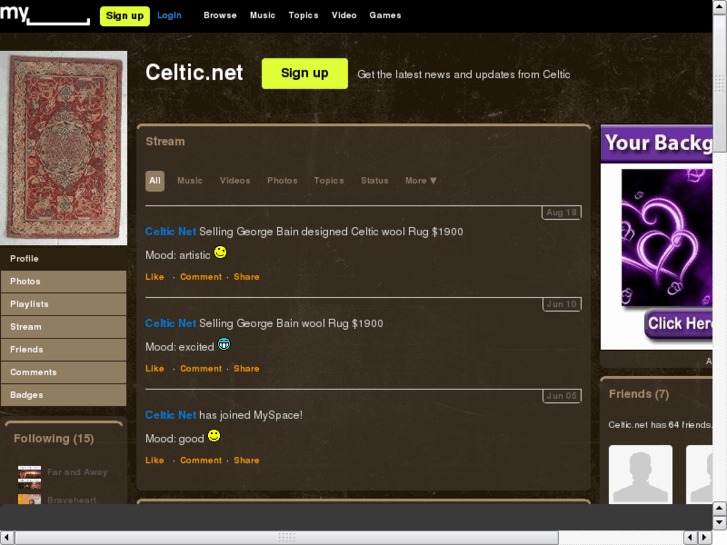Viewport: 727px width, 545px height.
Task: Click the MySpace logo in header
Action: [x=45, y=14]
